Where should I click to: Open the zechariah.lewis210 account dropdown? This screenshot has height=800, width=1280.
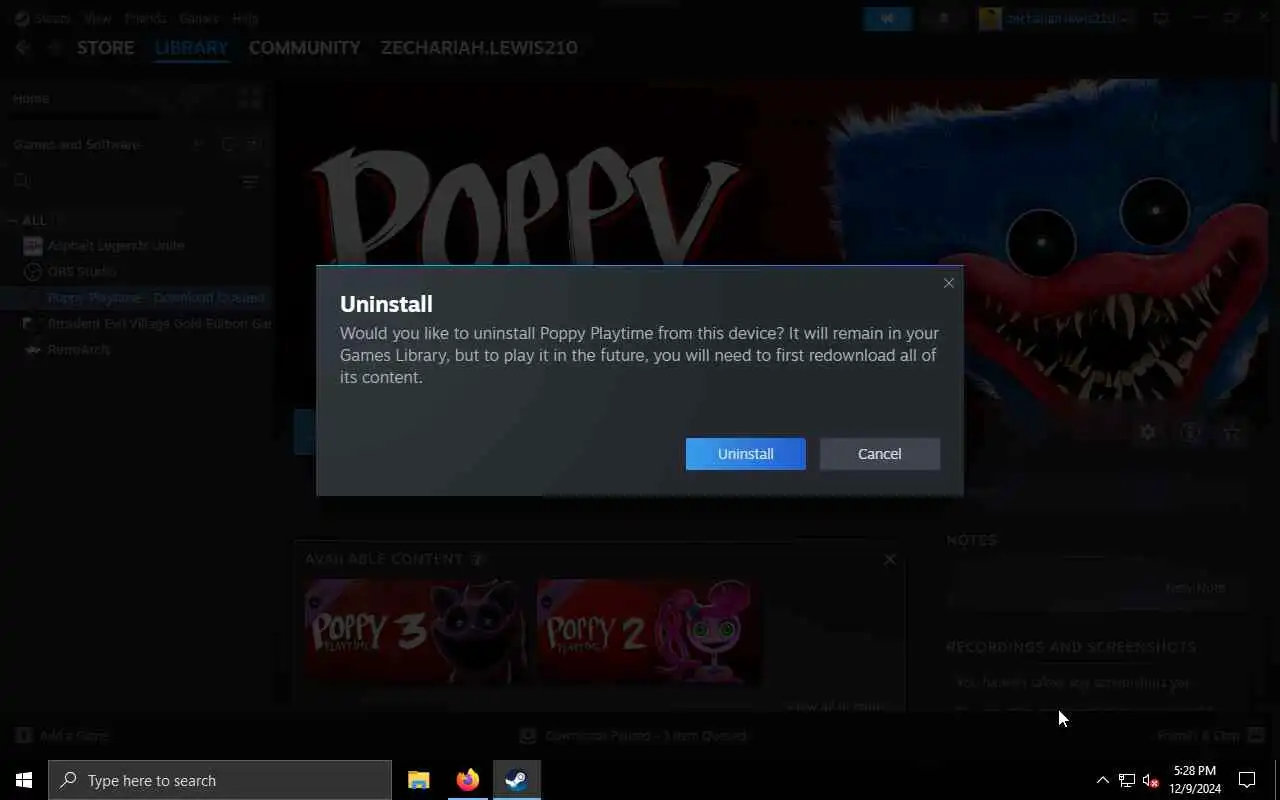coord(1057,18)
